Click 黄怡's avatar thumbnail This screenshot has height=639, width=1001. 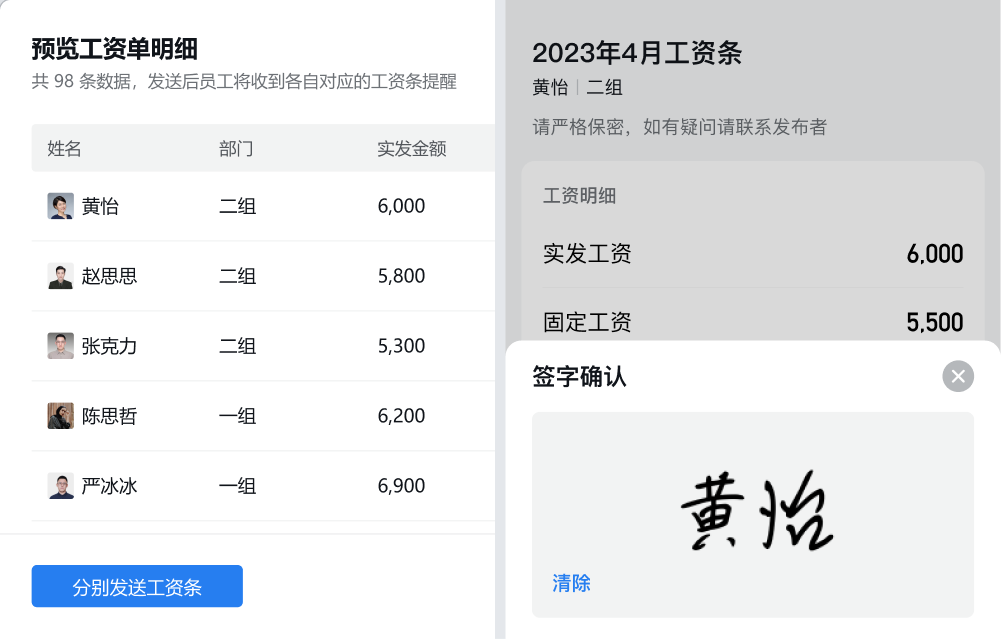(x=60, y=206)
